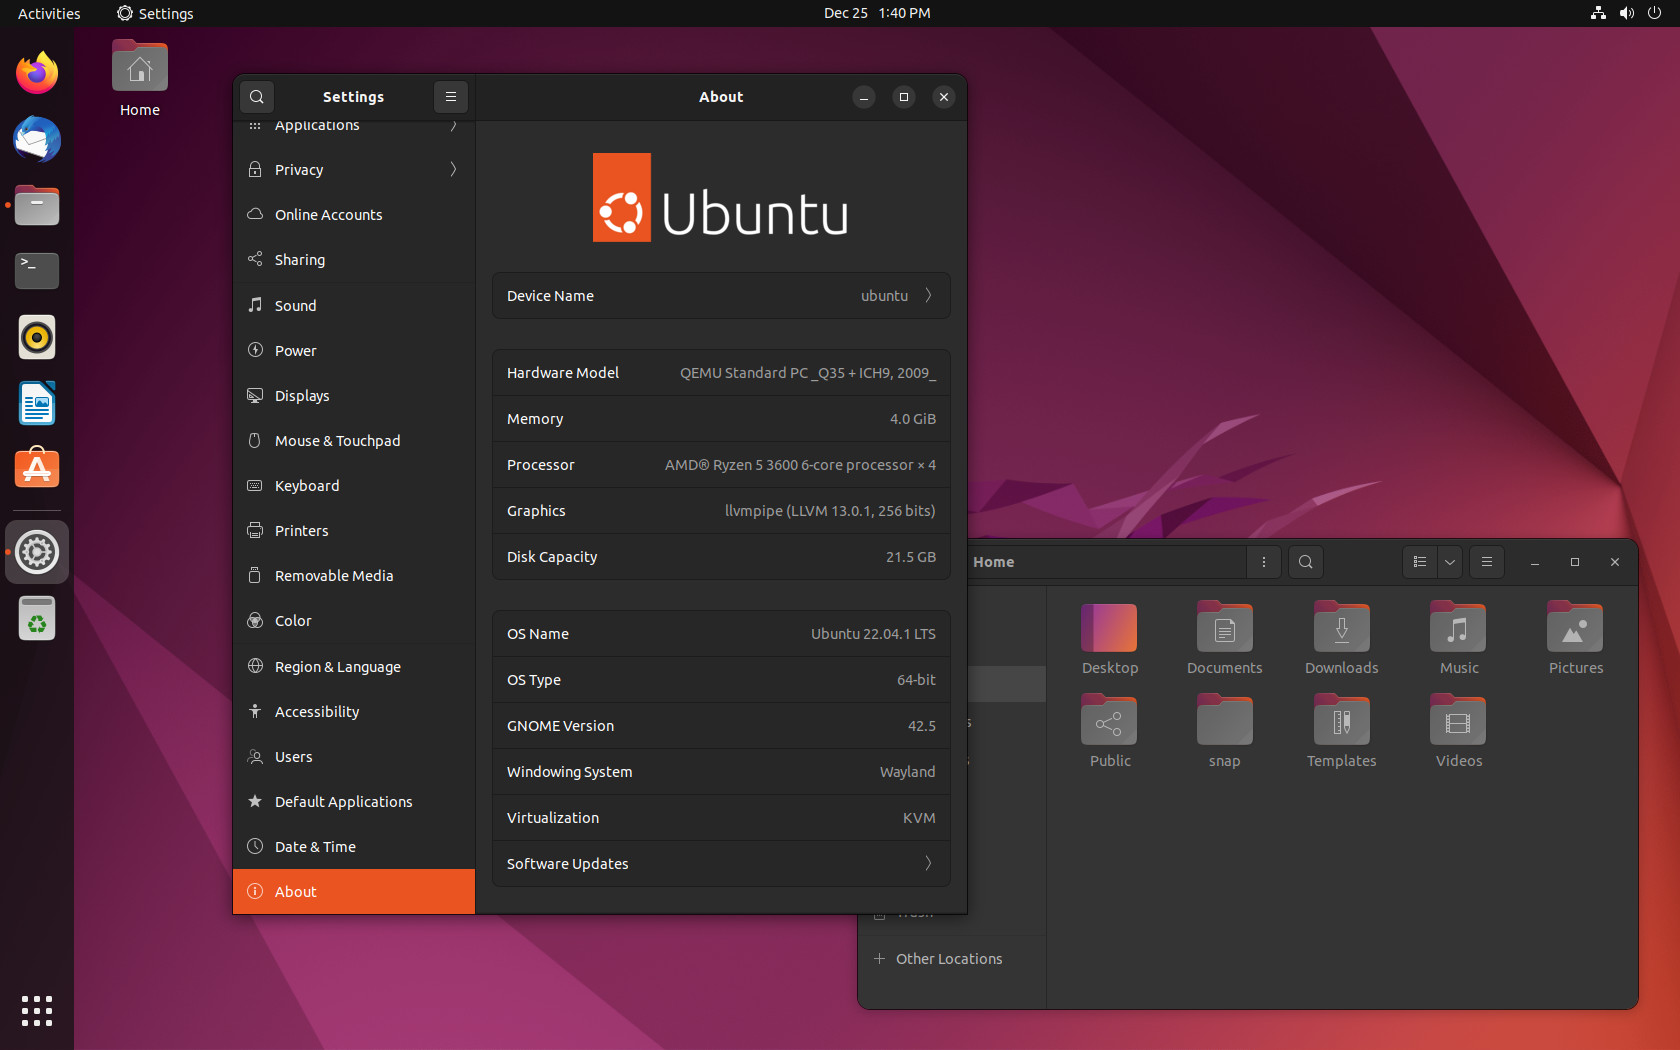Open the Documents folder in Files

(1225, 640)
